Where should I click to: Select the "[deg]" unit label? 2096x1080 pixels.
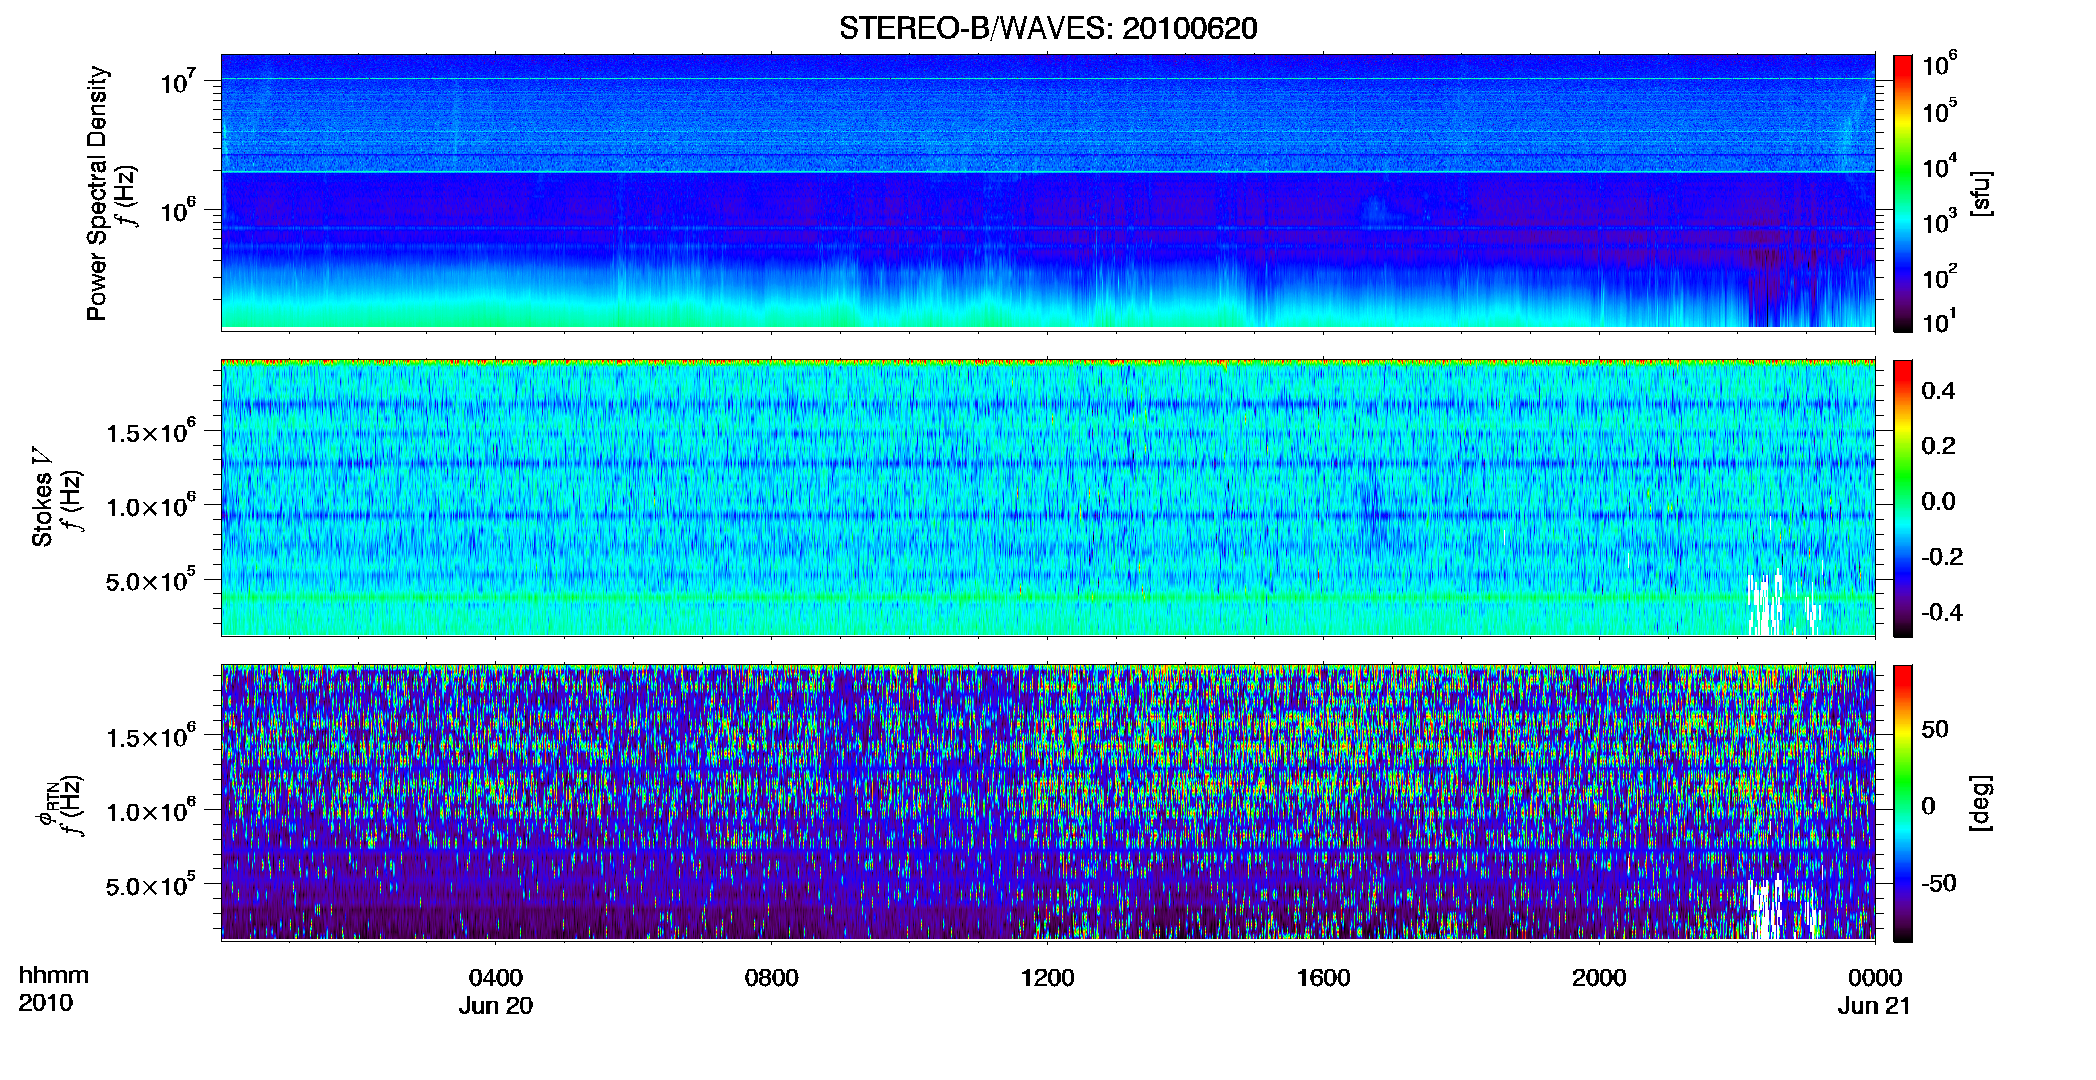tap(1980, 803)
